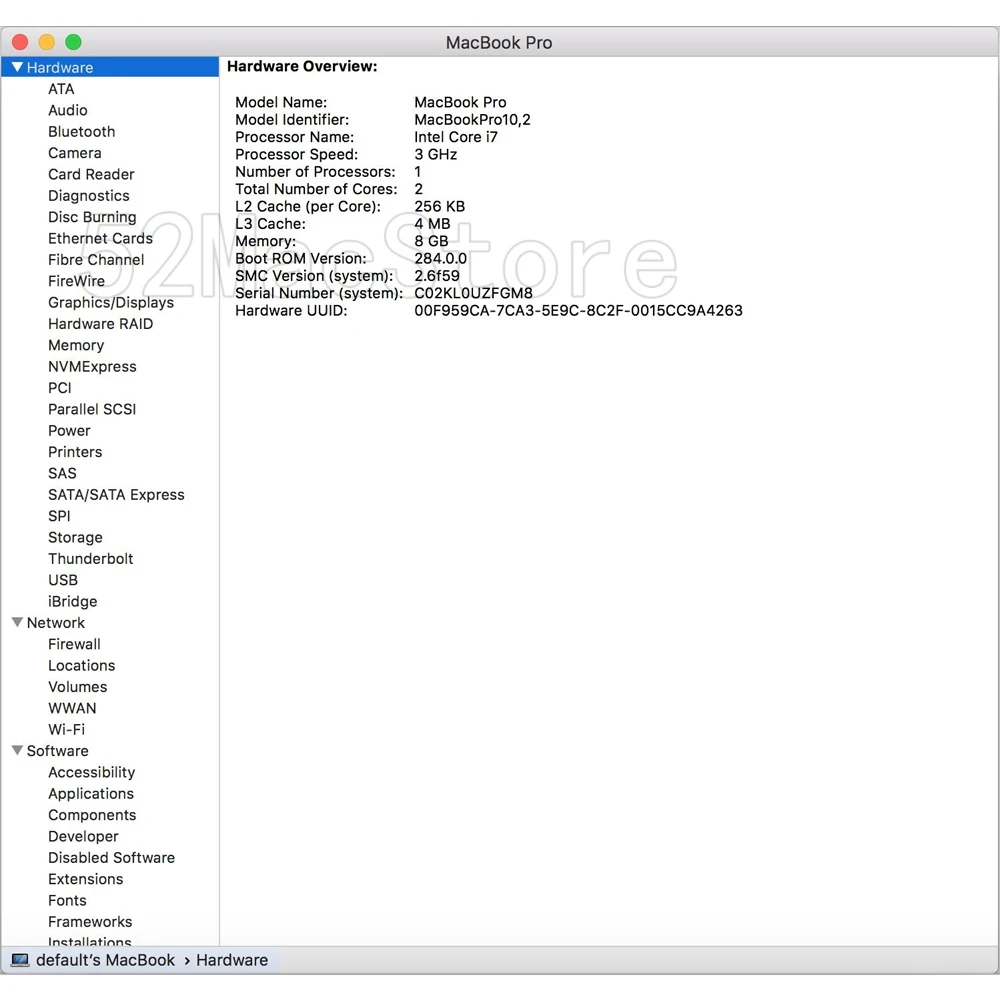Open the NVMExpress item
The width and height of the screenshot is (1000, 1000).
point(92,367)
